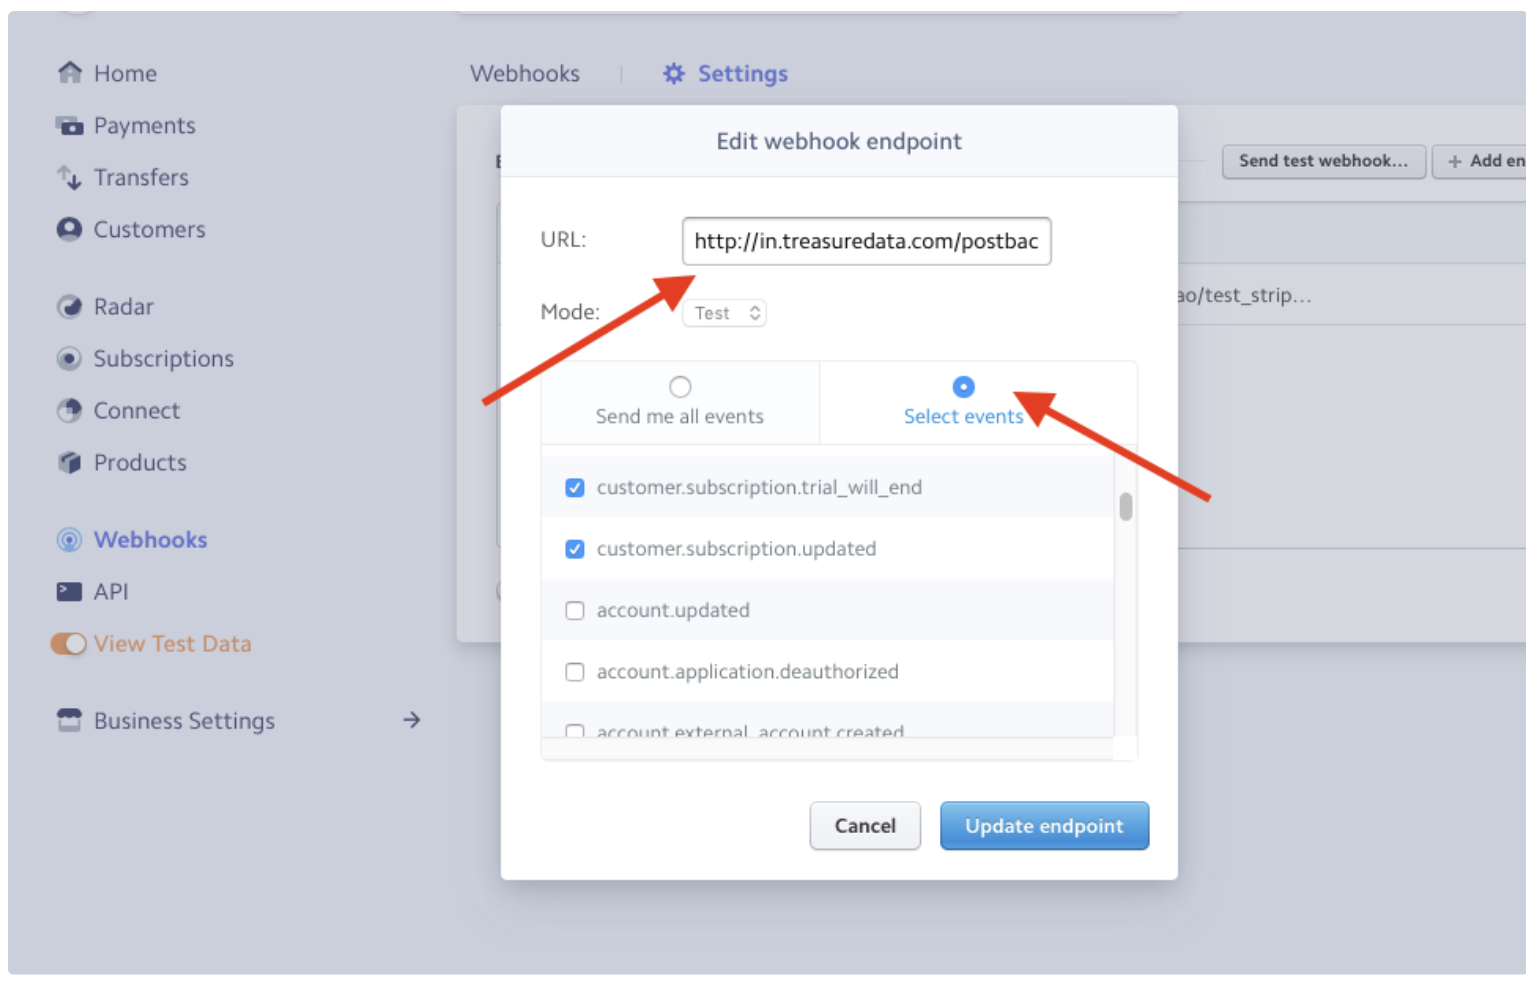This screenshot has height=990, width=1540.
Task: Select the 'Send me all events' radio
Action: pyautogui.click(x=680, y=387)
